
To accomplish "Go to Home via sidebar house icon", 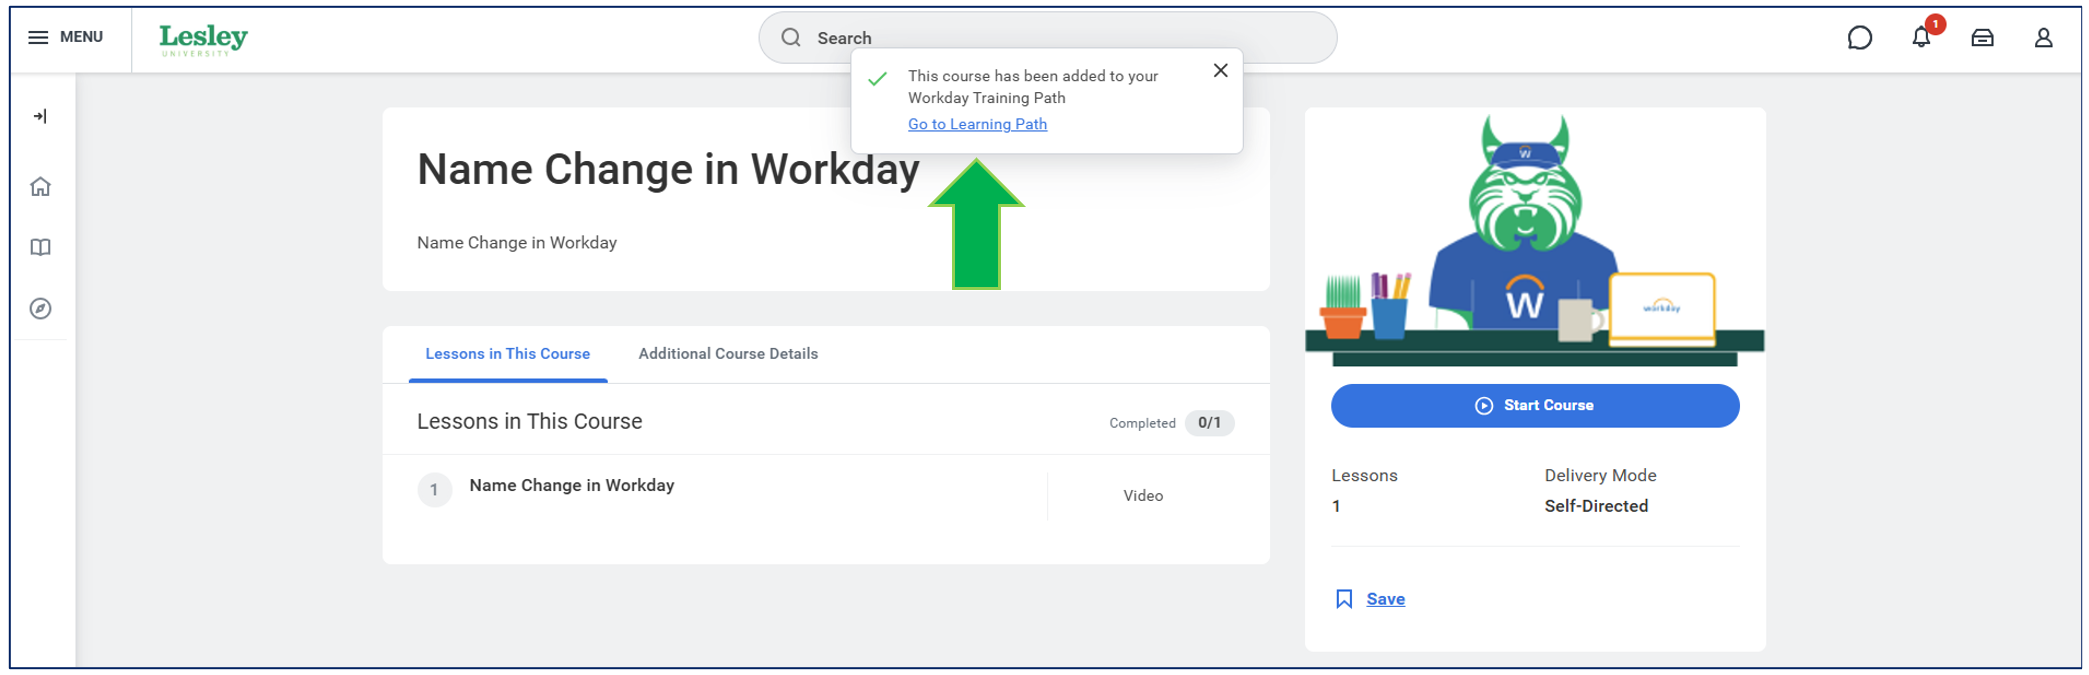I will point(40,187).
